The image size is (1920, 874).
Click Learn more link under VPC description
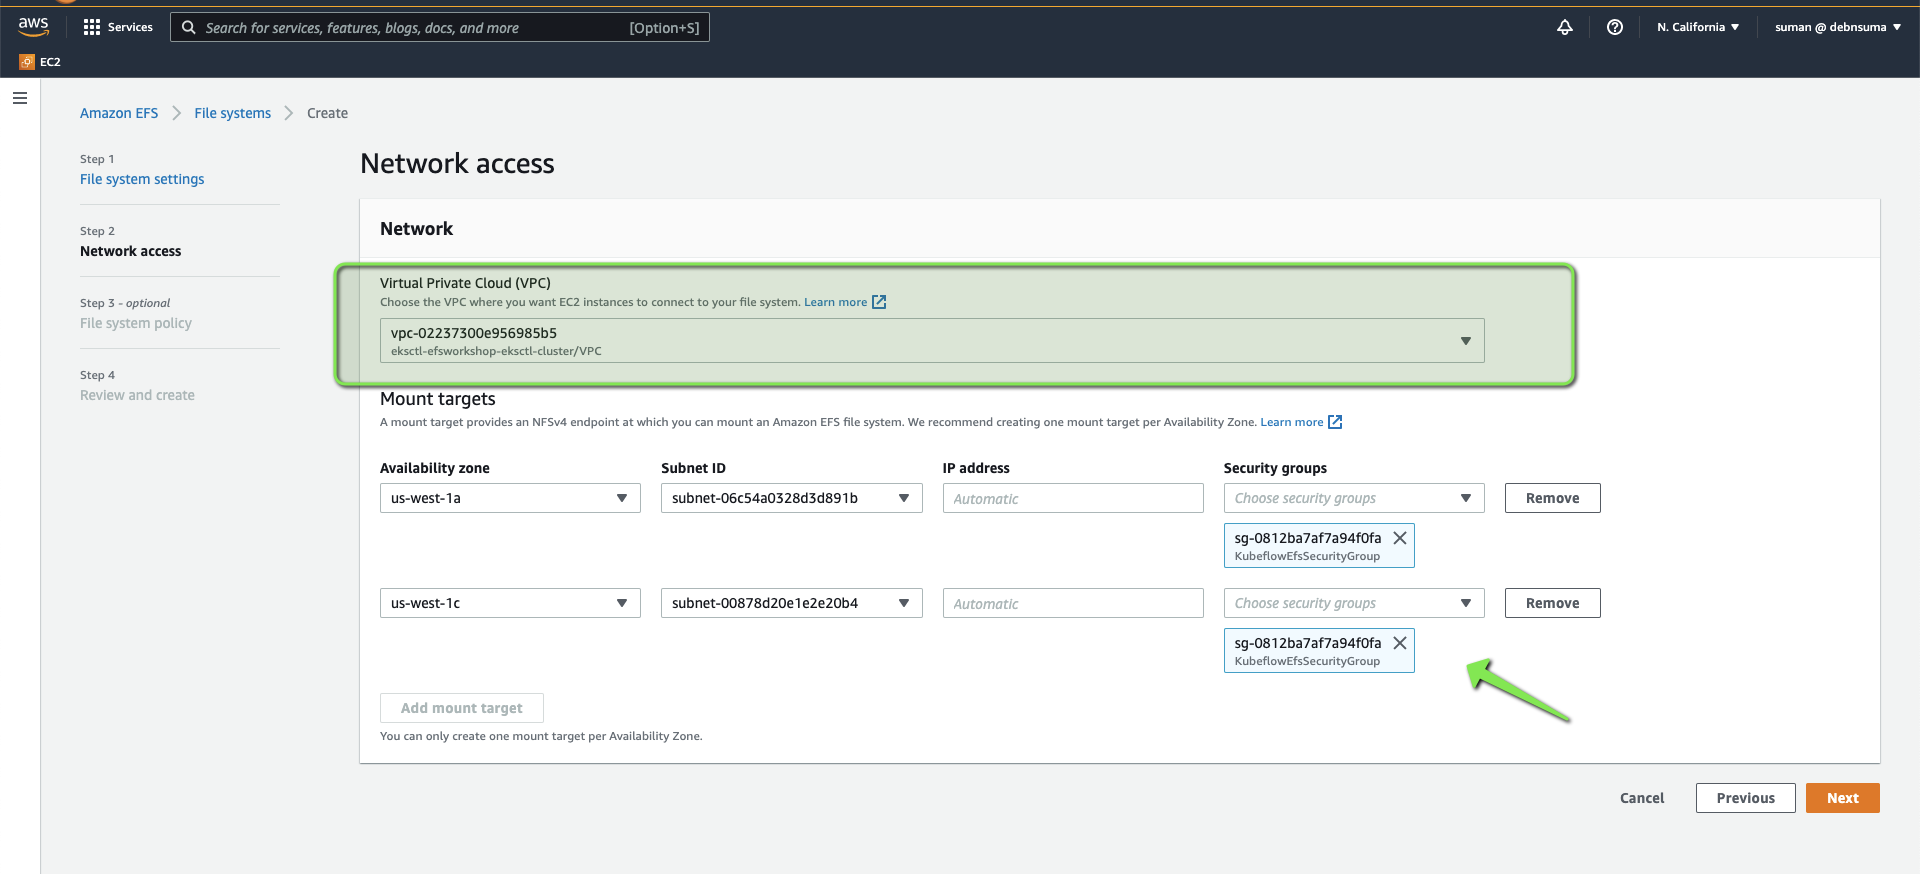tap(836, 302)
